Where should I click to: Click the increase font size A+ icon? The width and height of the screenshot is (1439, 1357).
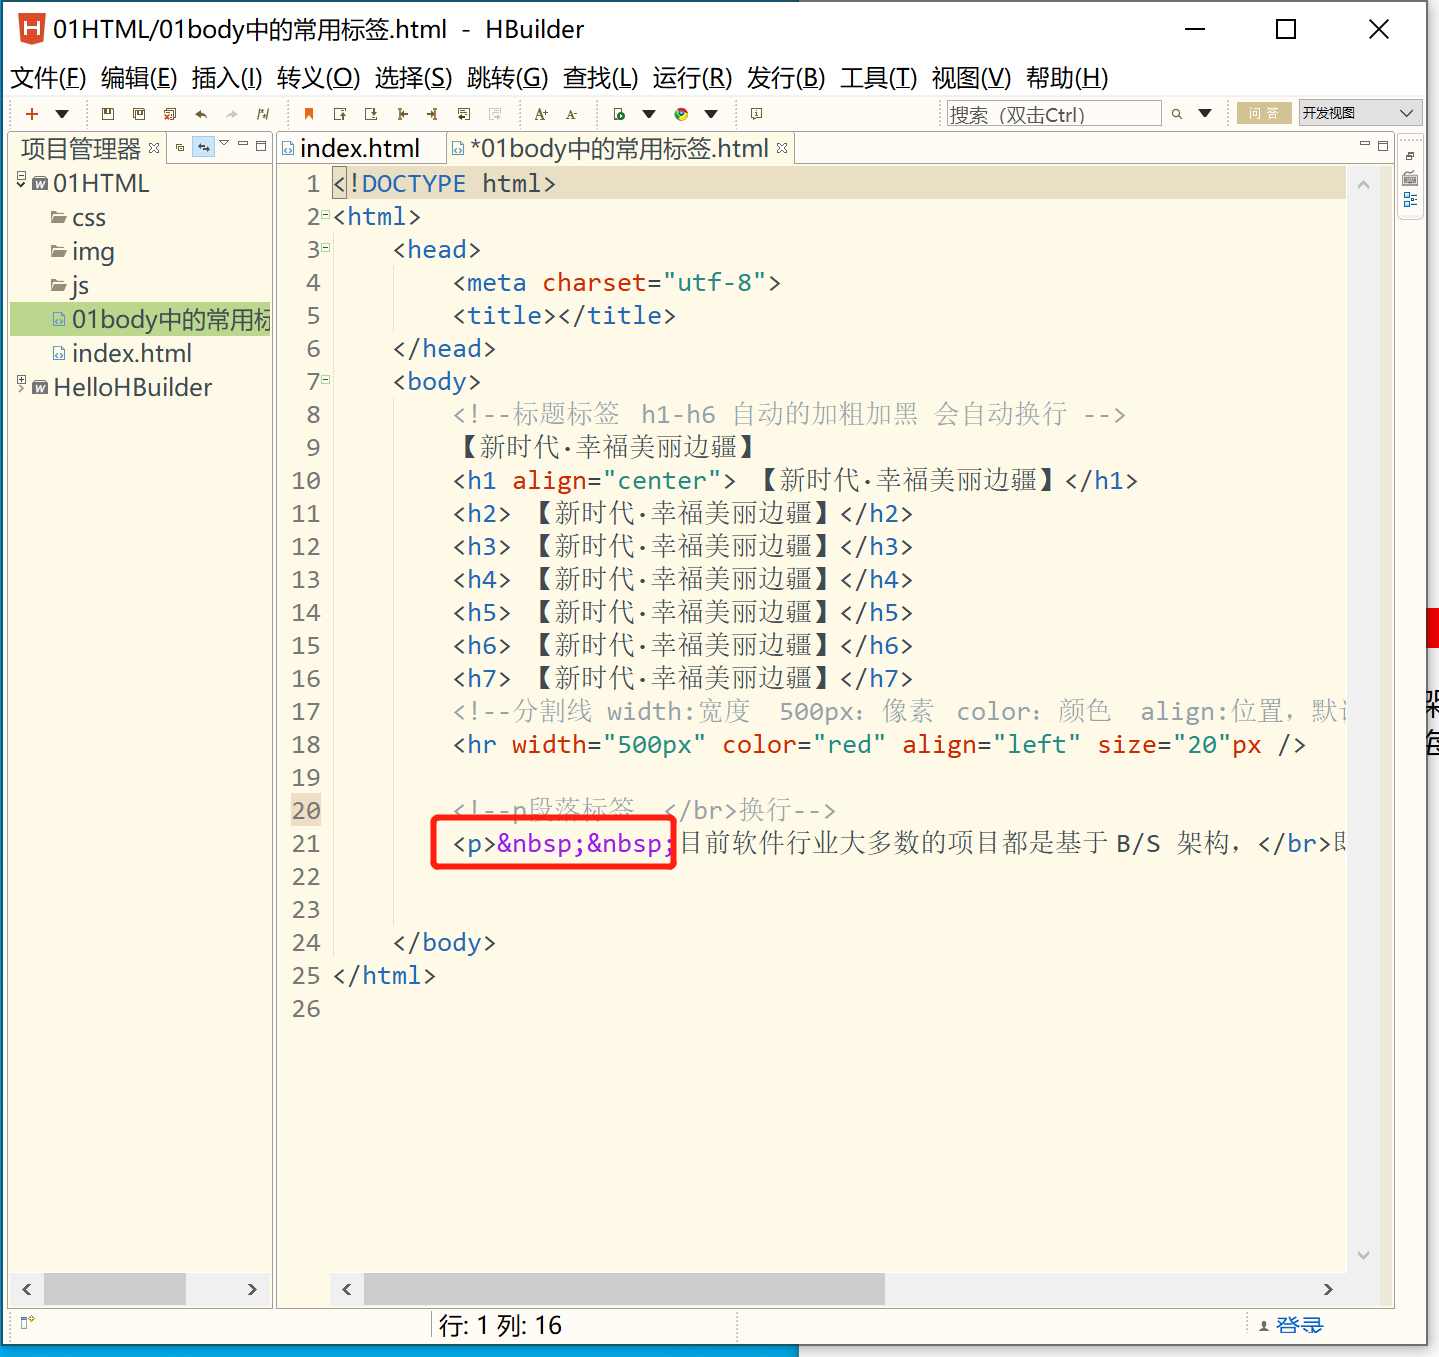click(x=541, y=114)
